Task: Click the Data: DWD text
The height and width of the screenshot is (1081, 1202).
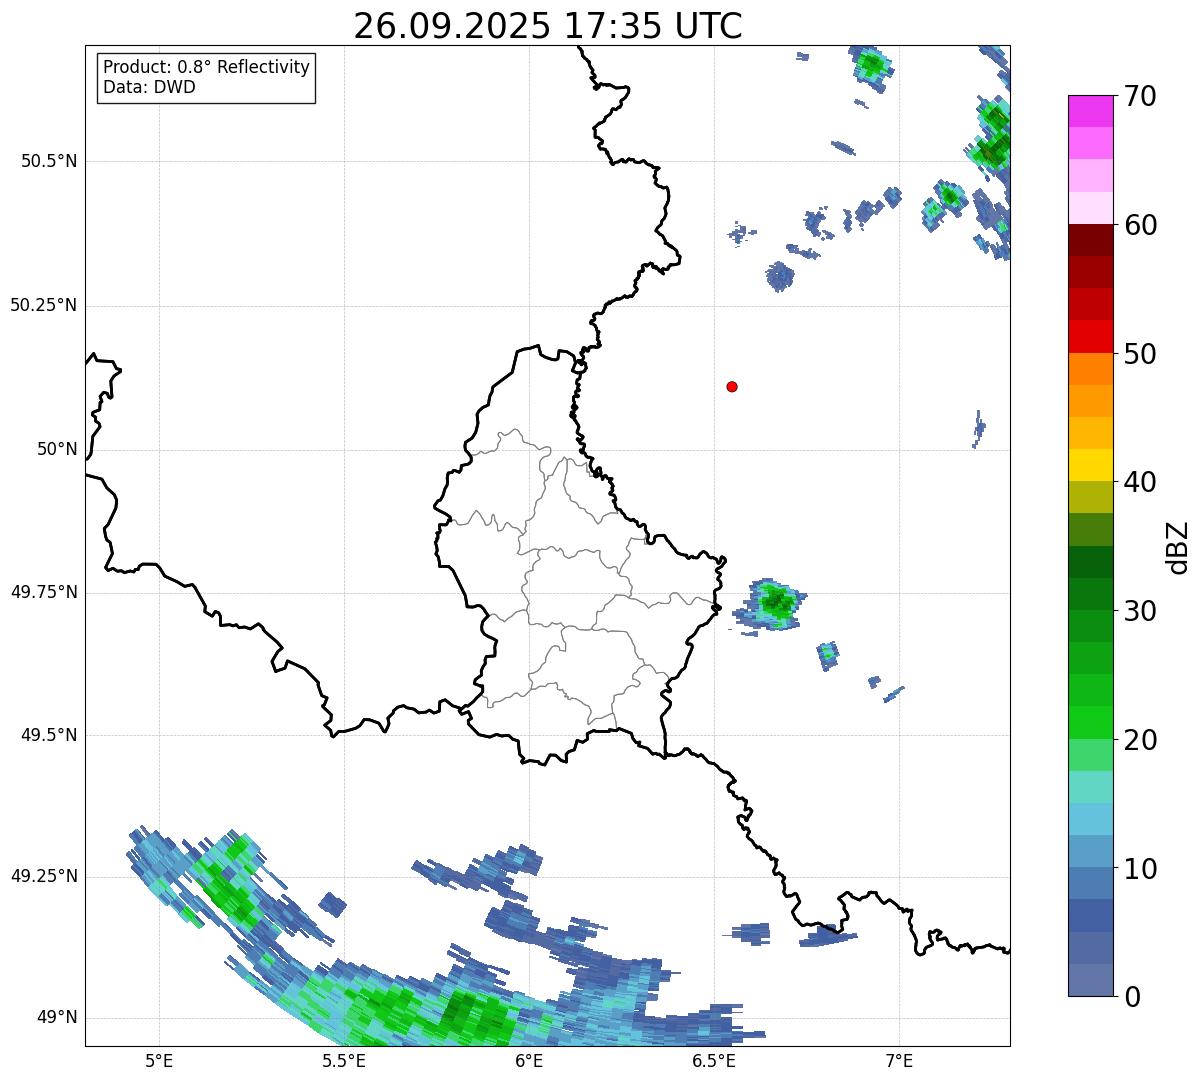Action: pos(150,87)
